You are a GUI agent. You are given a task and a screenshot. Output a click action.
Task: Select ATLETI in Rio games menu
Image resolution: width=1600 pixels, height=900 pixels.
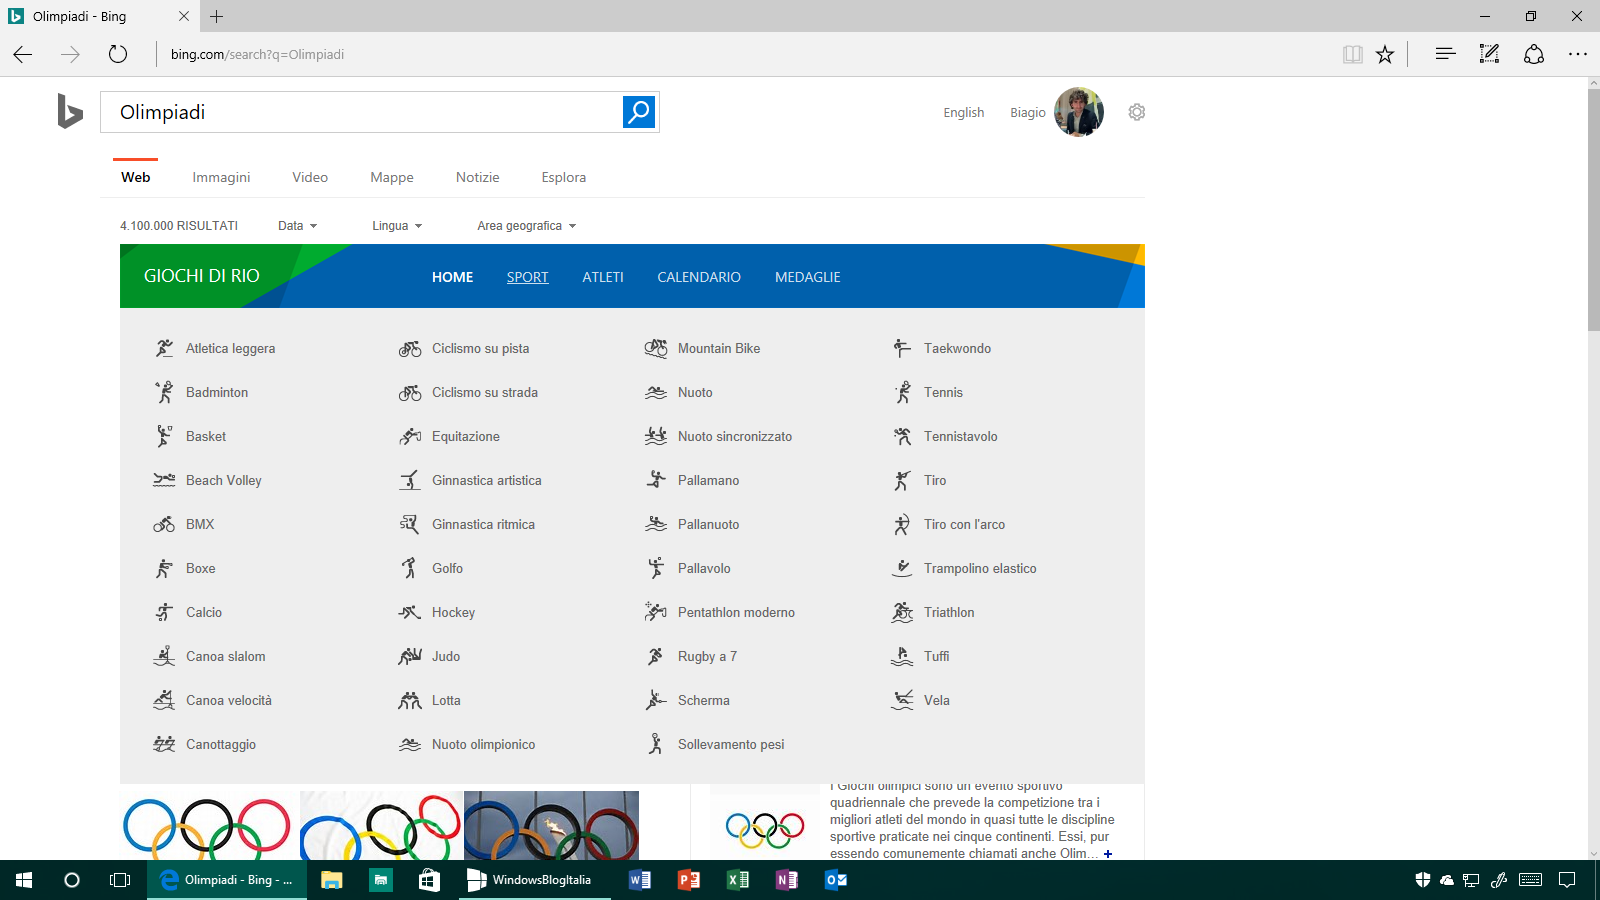603,277
